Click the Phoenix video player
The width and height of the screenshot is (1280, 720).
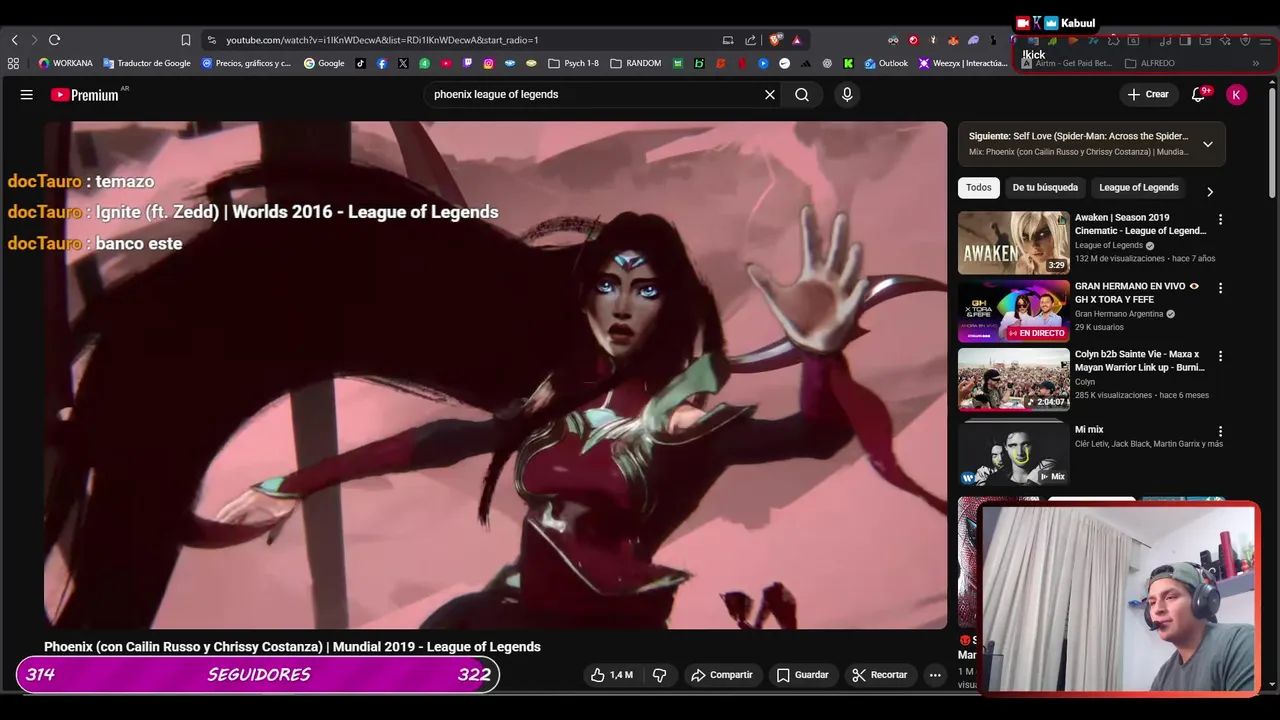pyautogui.click(x=495, y=375)
